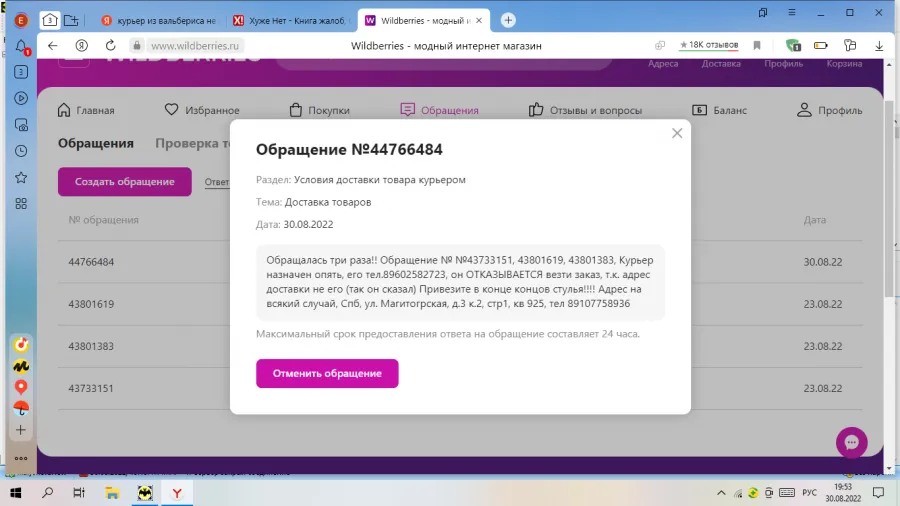Image resolution: width=900 pixels, height=506 pixels.
Task: Click the new tab group folder icon
Action: point(71,20)
